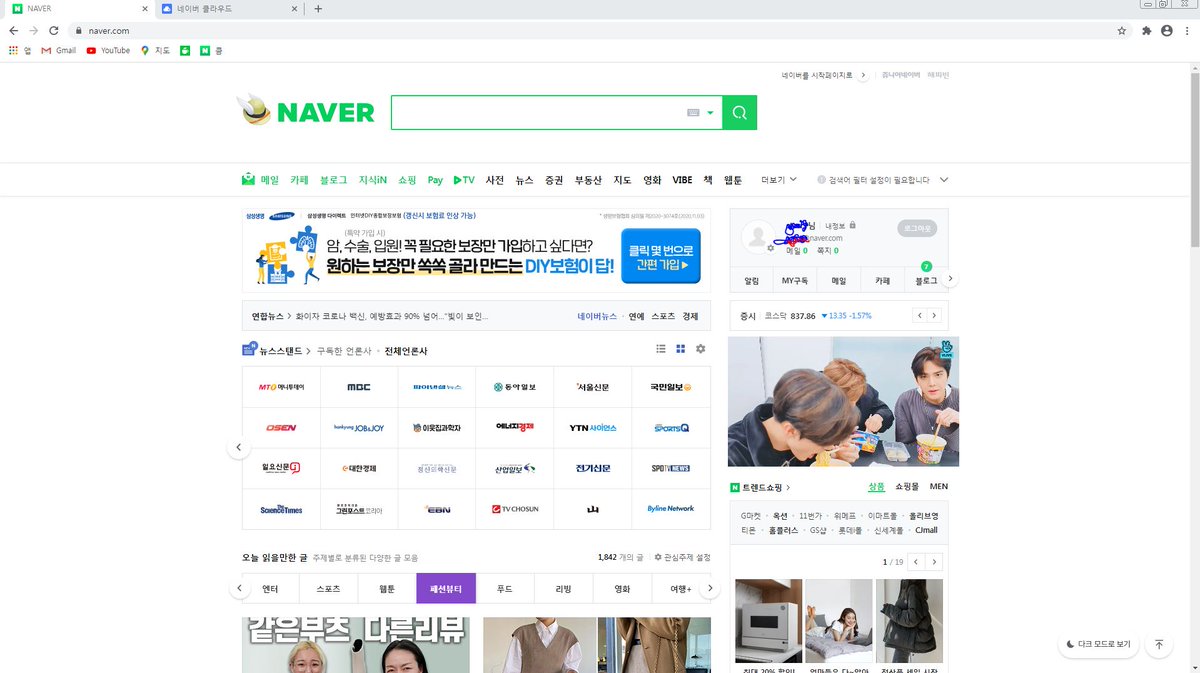The width and height of the screenshot is (1200, 673).
Task: Show previous newsstand page with left arrow
Action: click(x=238, y=447)
